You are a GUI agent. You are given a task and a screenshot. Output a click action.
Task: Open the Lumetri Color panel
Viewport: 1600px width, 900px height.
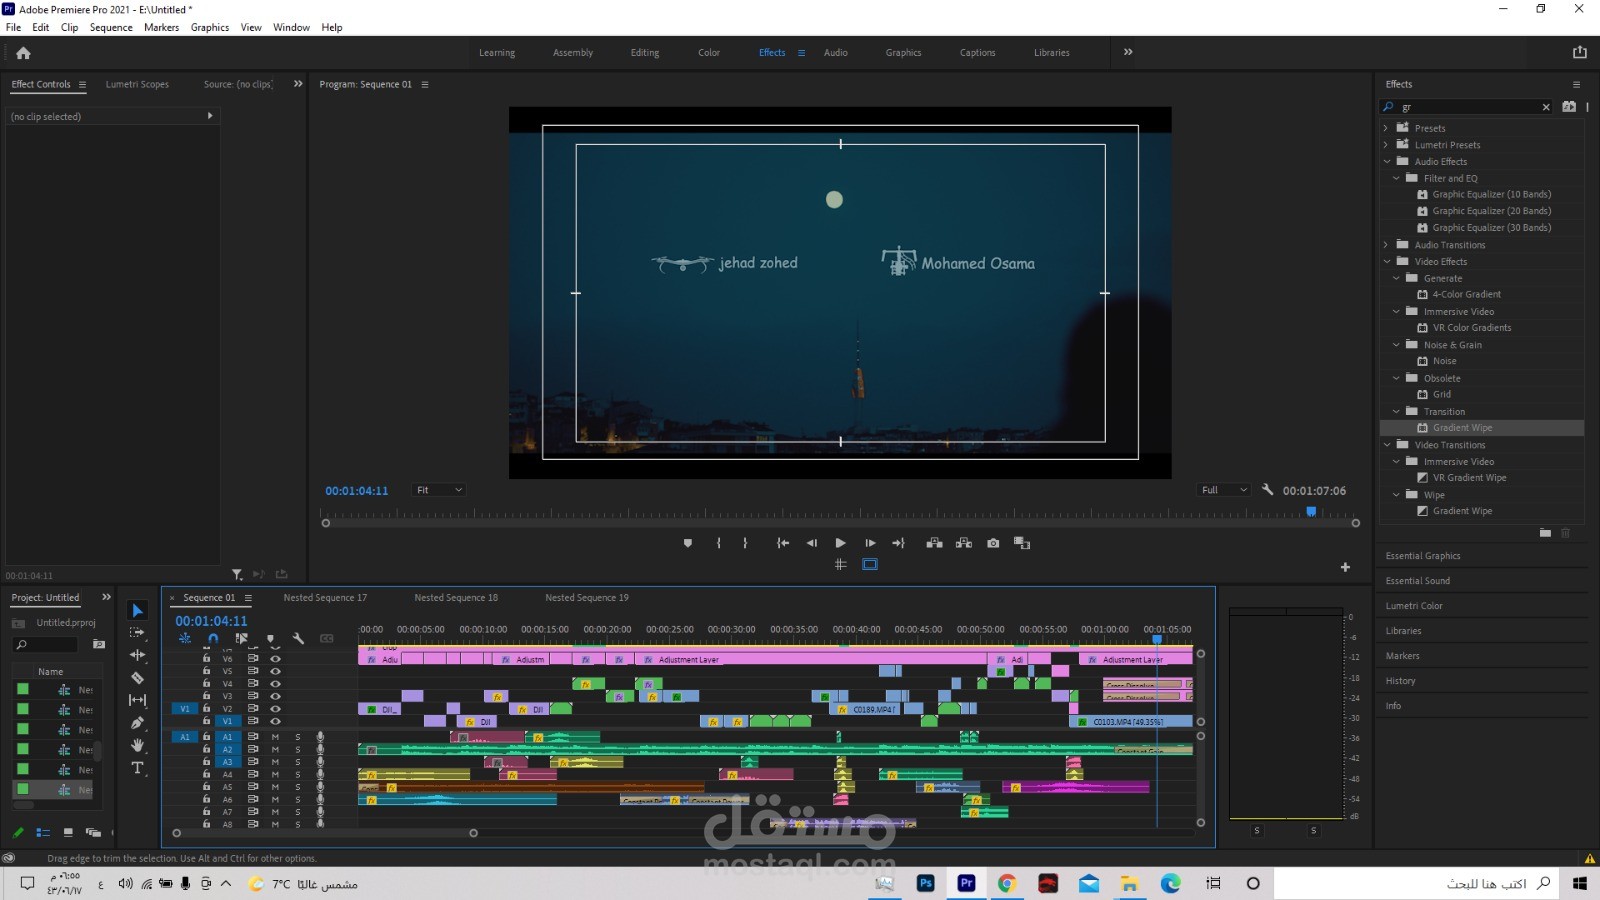(1414, 606)
